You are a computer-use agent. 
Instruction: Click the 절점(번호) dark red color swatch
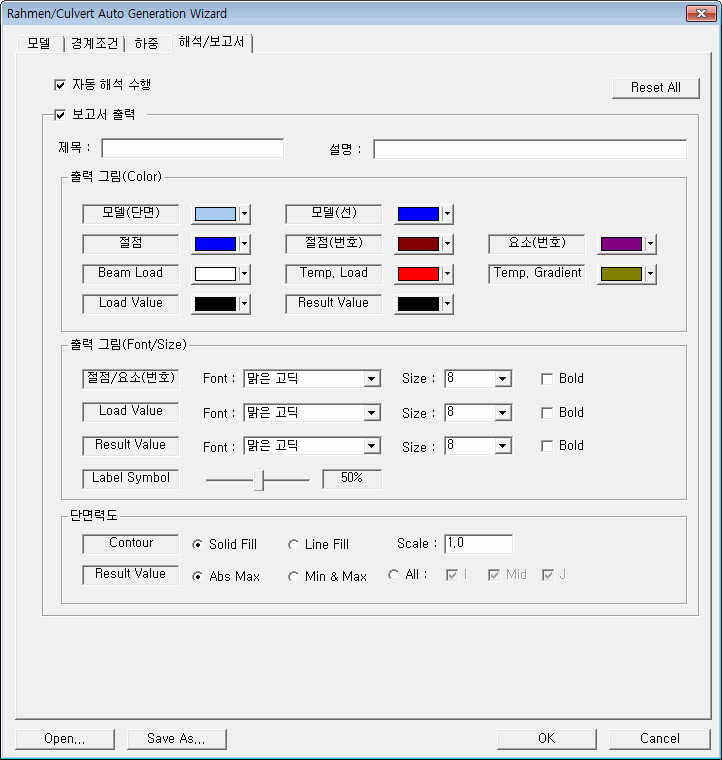417,244
